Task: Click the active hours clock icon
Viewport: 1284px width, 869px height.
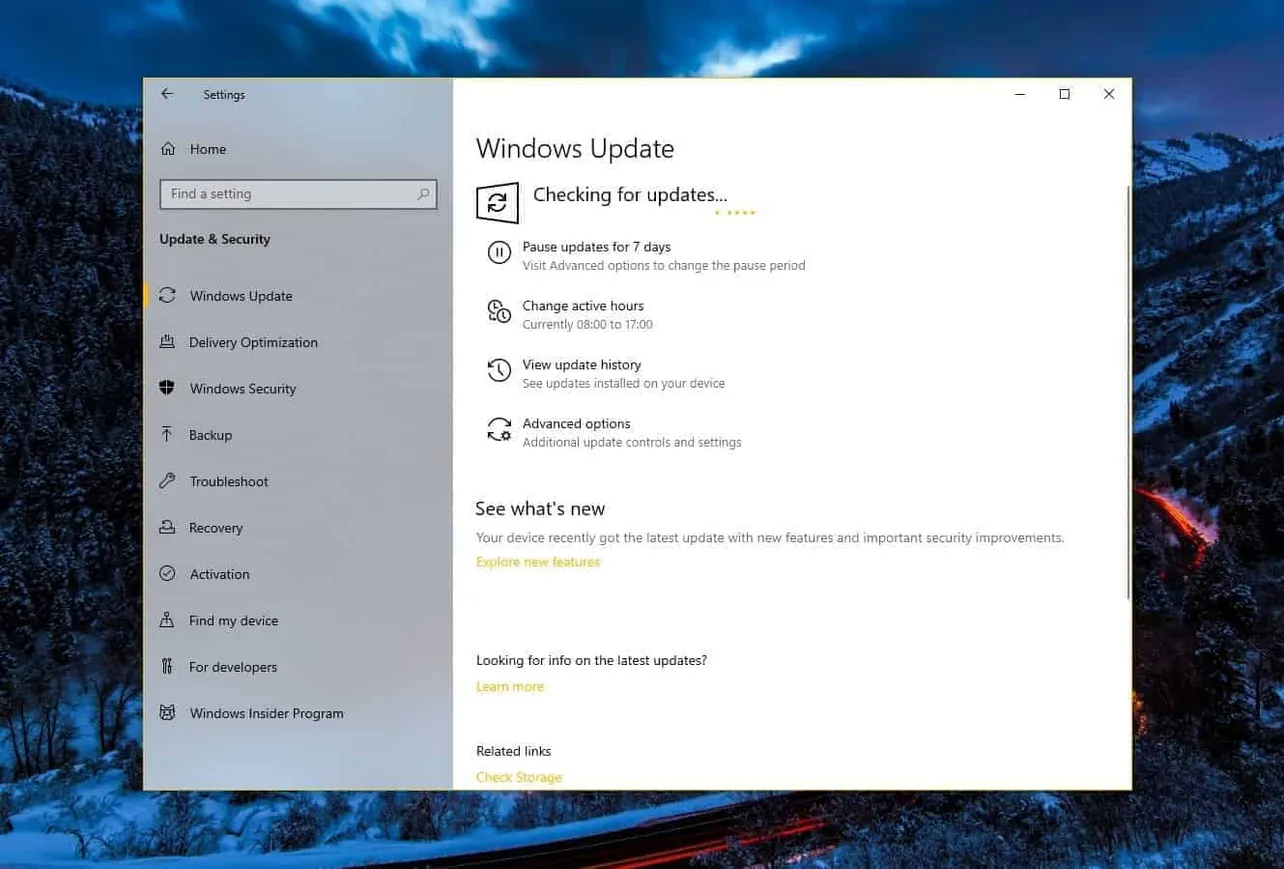Action: [499, 312]
